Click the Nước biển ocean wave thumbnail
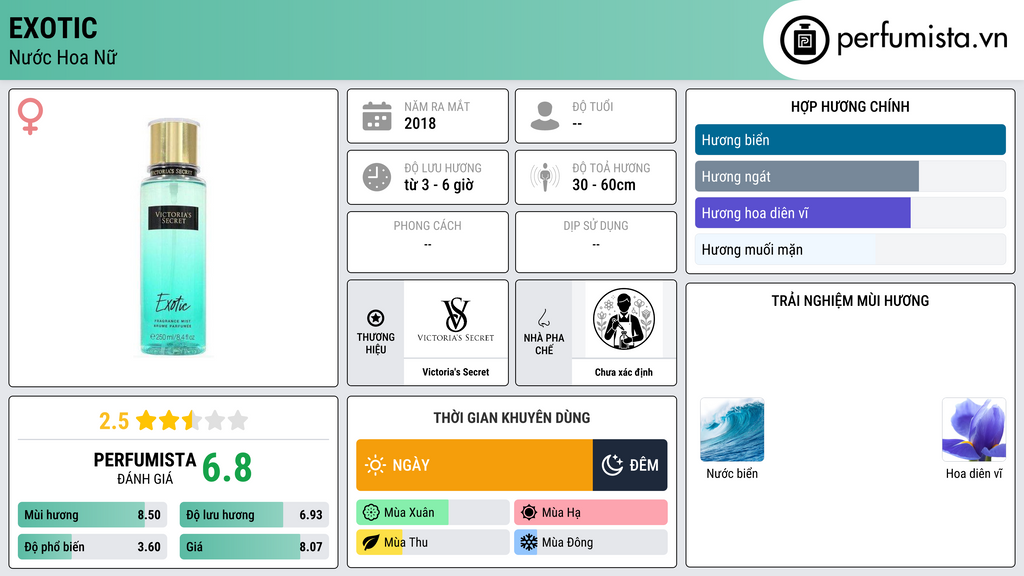Image resolution: width=1024 pixels, height=576 pixels. [732, 430]
